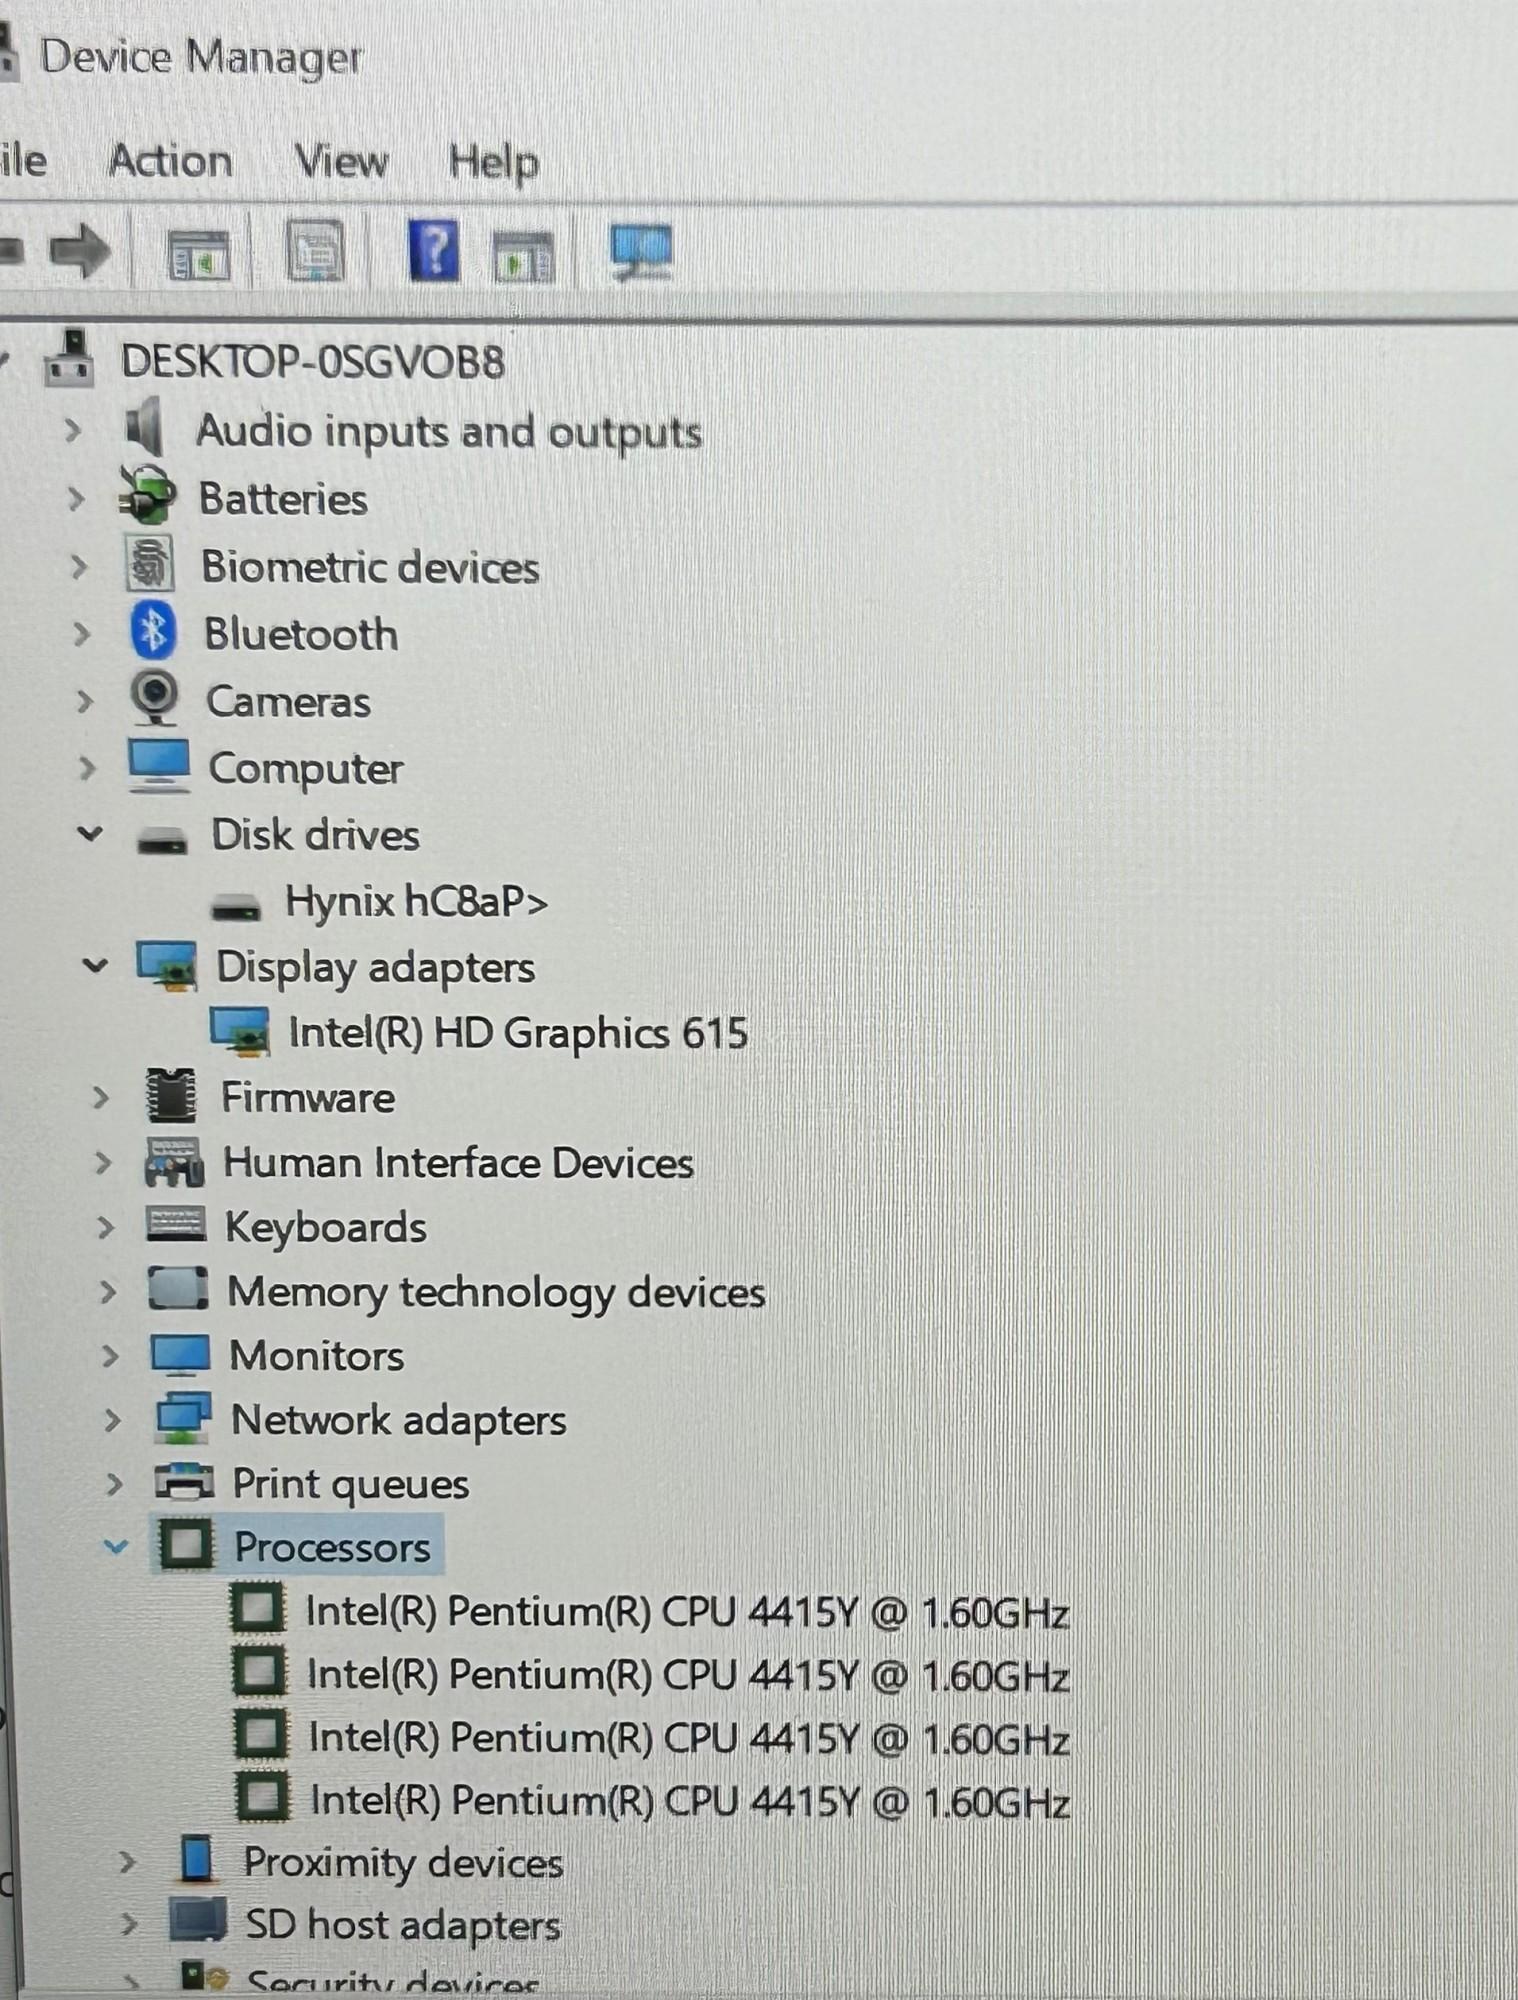Expand the Audio inputs and outputs node
This screenshot has width=1518, height=2000.
click(72, 431)
